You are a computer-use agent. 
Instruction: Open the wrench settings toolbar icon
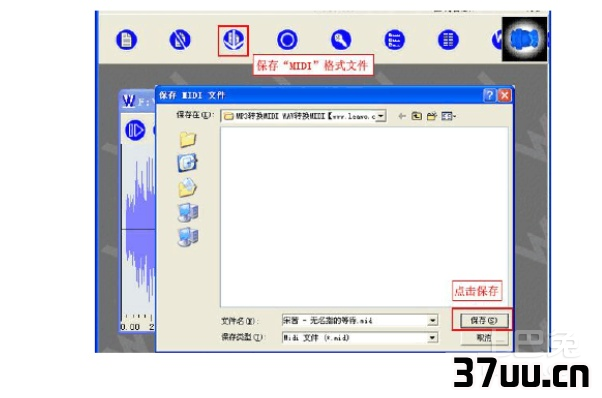pyautogui.click(x=341, y=40)
